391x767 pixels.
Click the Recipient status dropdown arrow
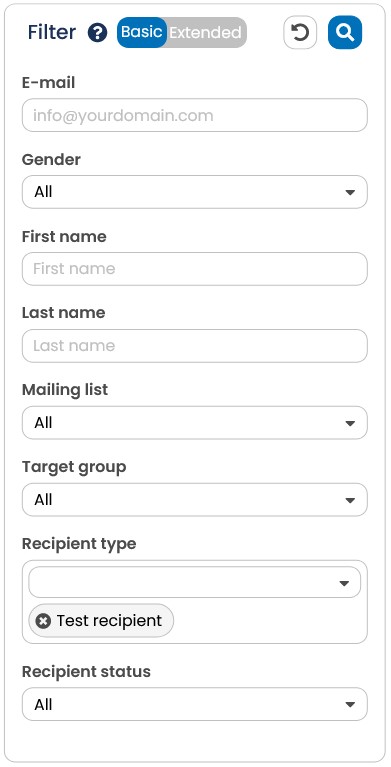(x=350, y=705)
